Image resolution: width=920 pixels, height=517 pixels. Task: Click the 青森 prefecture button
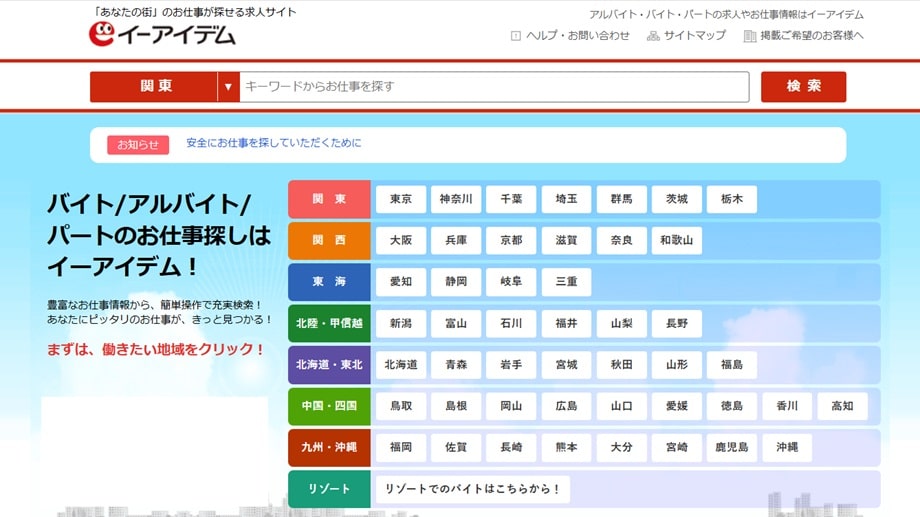click(x=456, y=364)
